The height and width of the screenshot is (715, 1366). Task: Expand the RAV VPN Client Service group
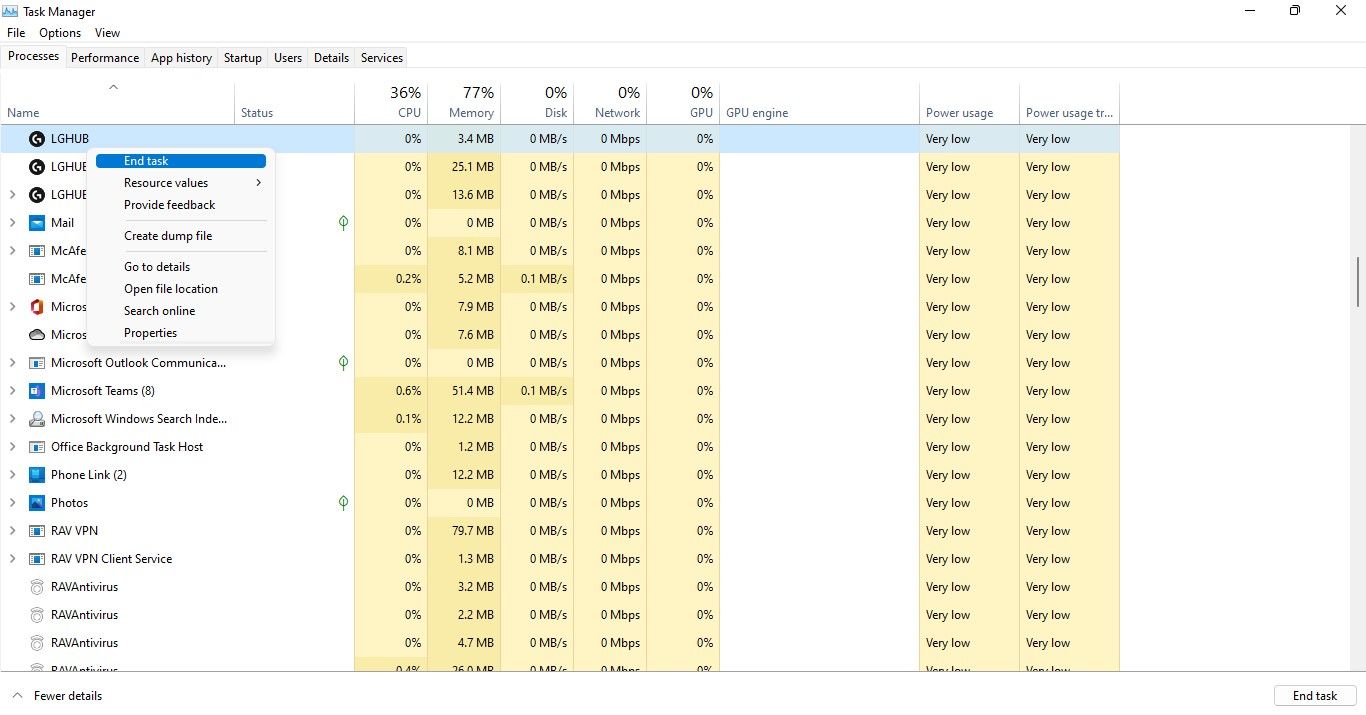tap(12, 559)
